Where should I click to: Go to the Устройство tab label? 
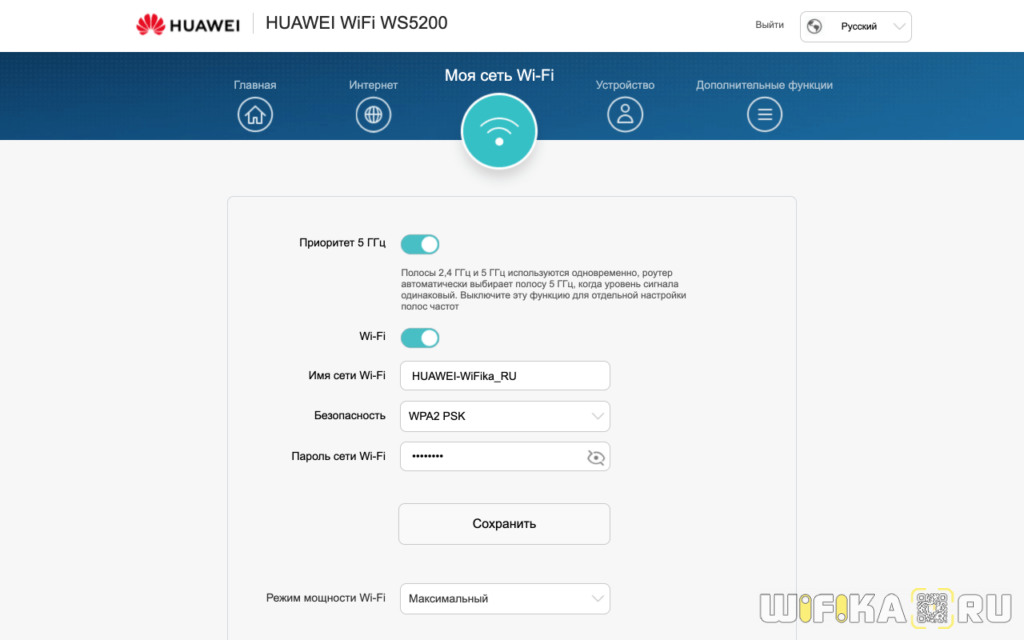(625, 85)
